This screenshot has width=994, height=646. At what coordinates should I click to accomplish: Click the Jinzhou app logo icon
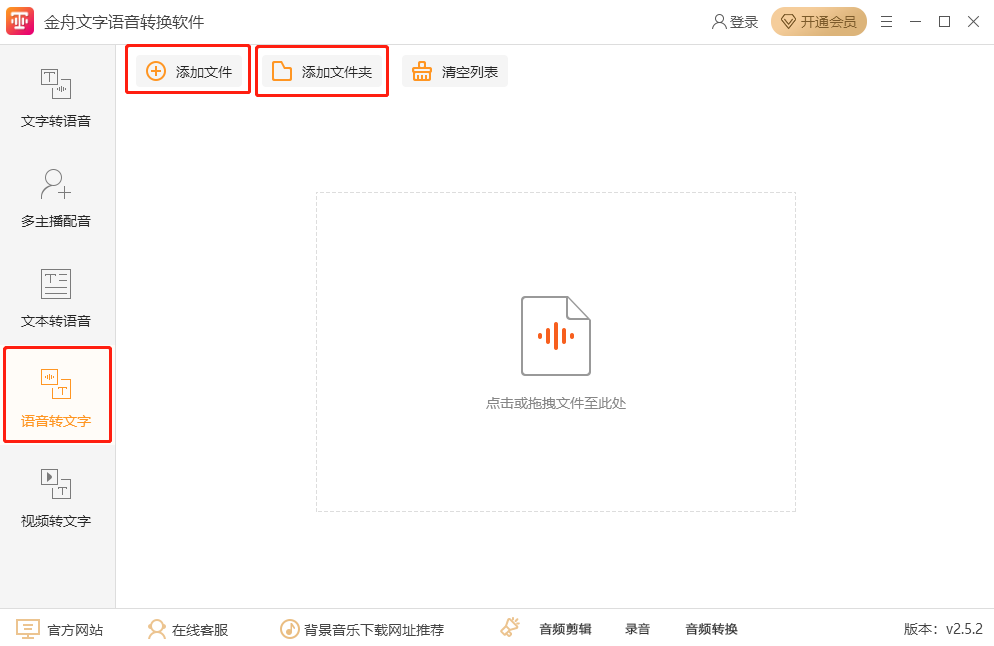point(20,22)
